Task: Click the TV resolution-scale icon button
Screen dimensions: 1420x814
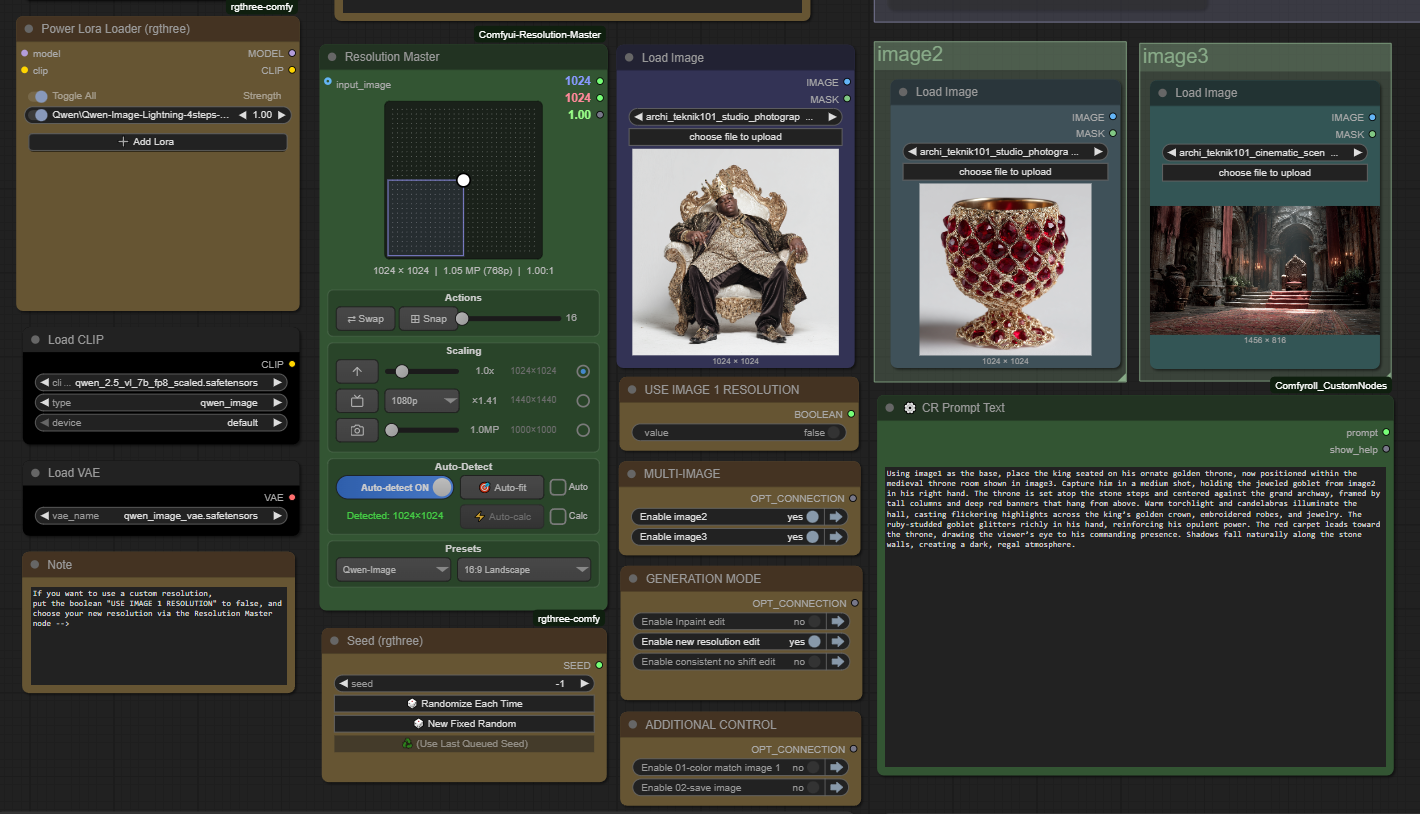Action: [356, 401]
